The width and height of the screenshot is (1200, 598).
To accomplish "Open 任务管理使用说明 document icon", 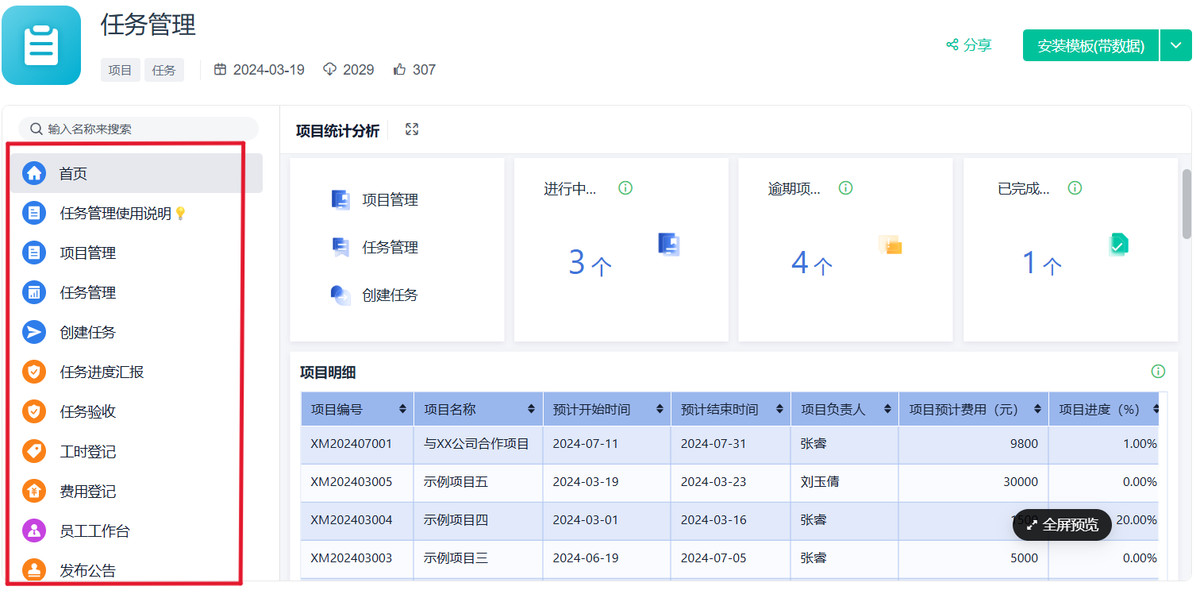I will tap(34, 213).
